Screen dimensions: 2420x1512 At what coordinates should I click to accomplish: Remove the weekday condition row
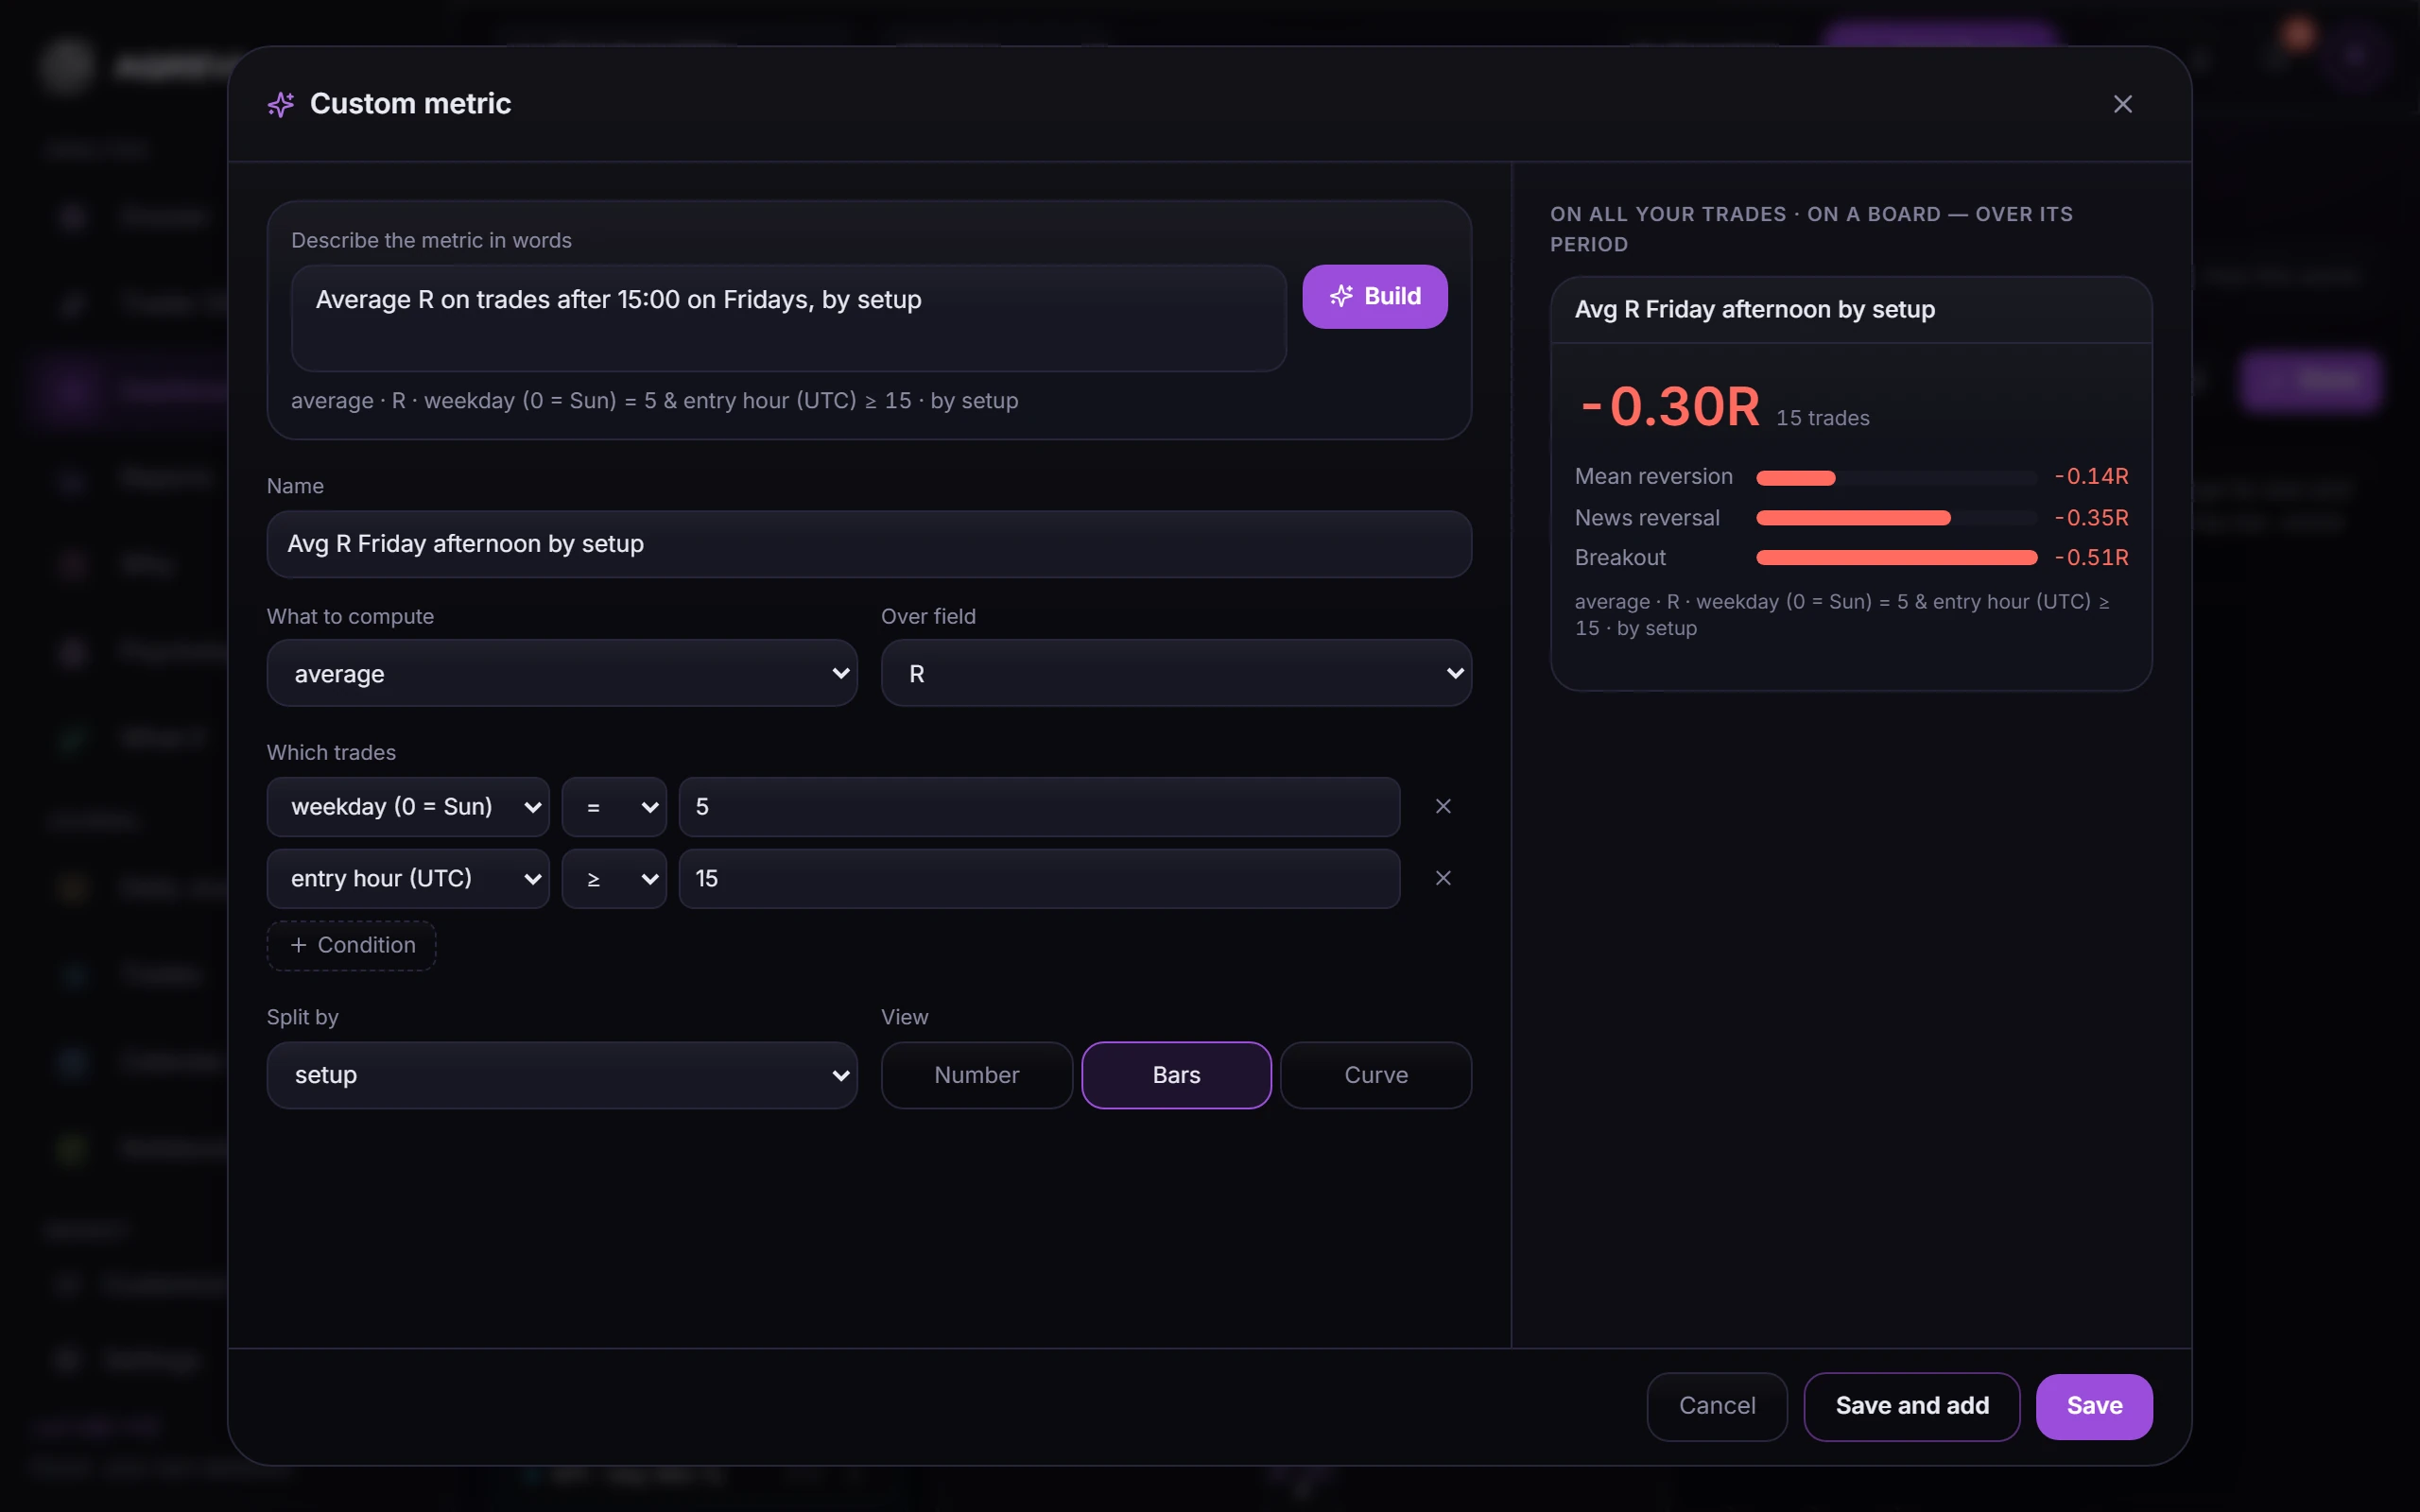point(1442,806)
